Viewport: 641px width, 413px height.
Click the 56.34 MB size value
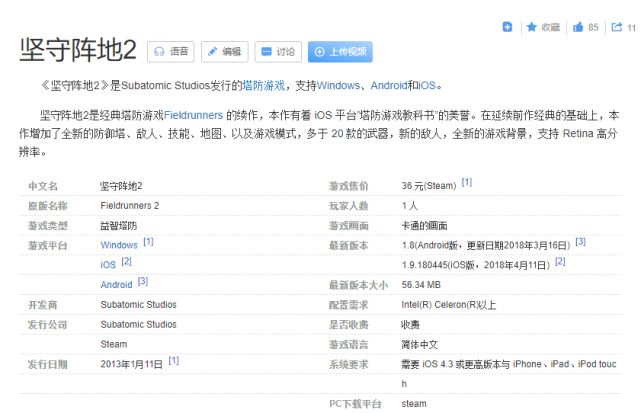pos(421,285)
